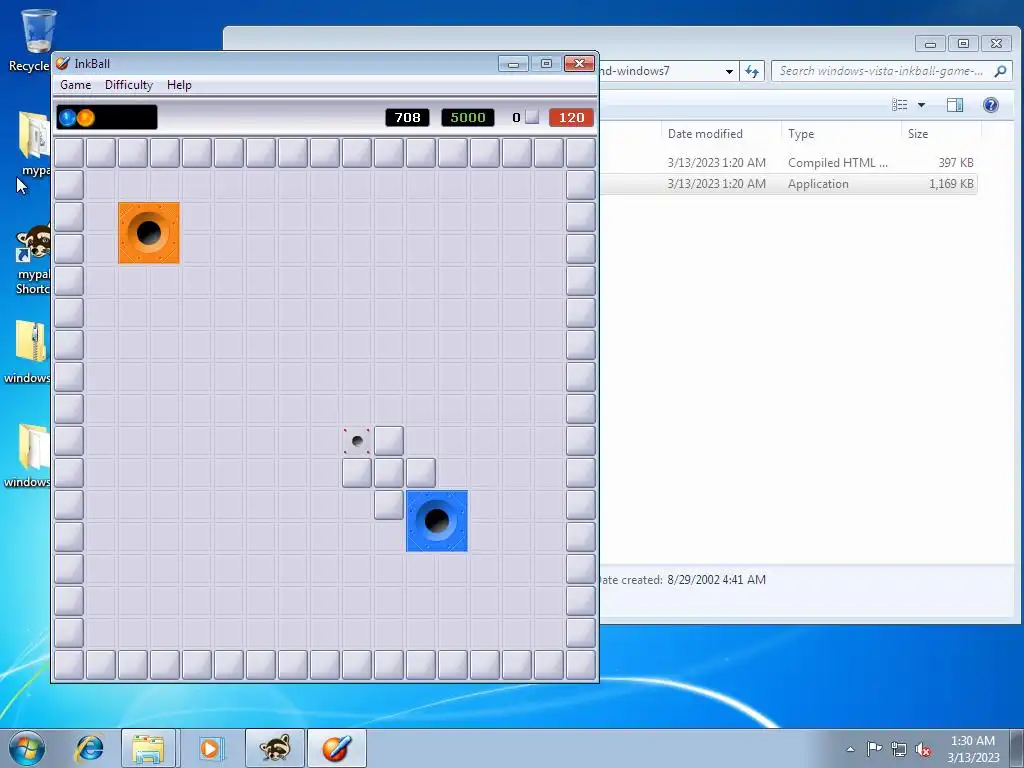Minimize the InkBall window
Image resolution: width=1024 pixels, height=768 pixels.
coord(513,63)
